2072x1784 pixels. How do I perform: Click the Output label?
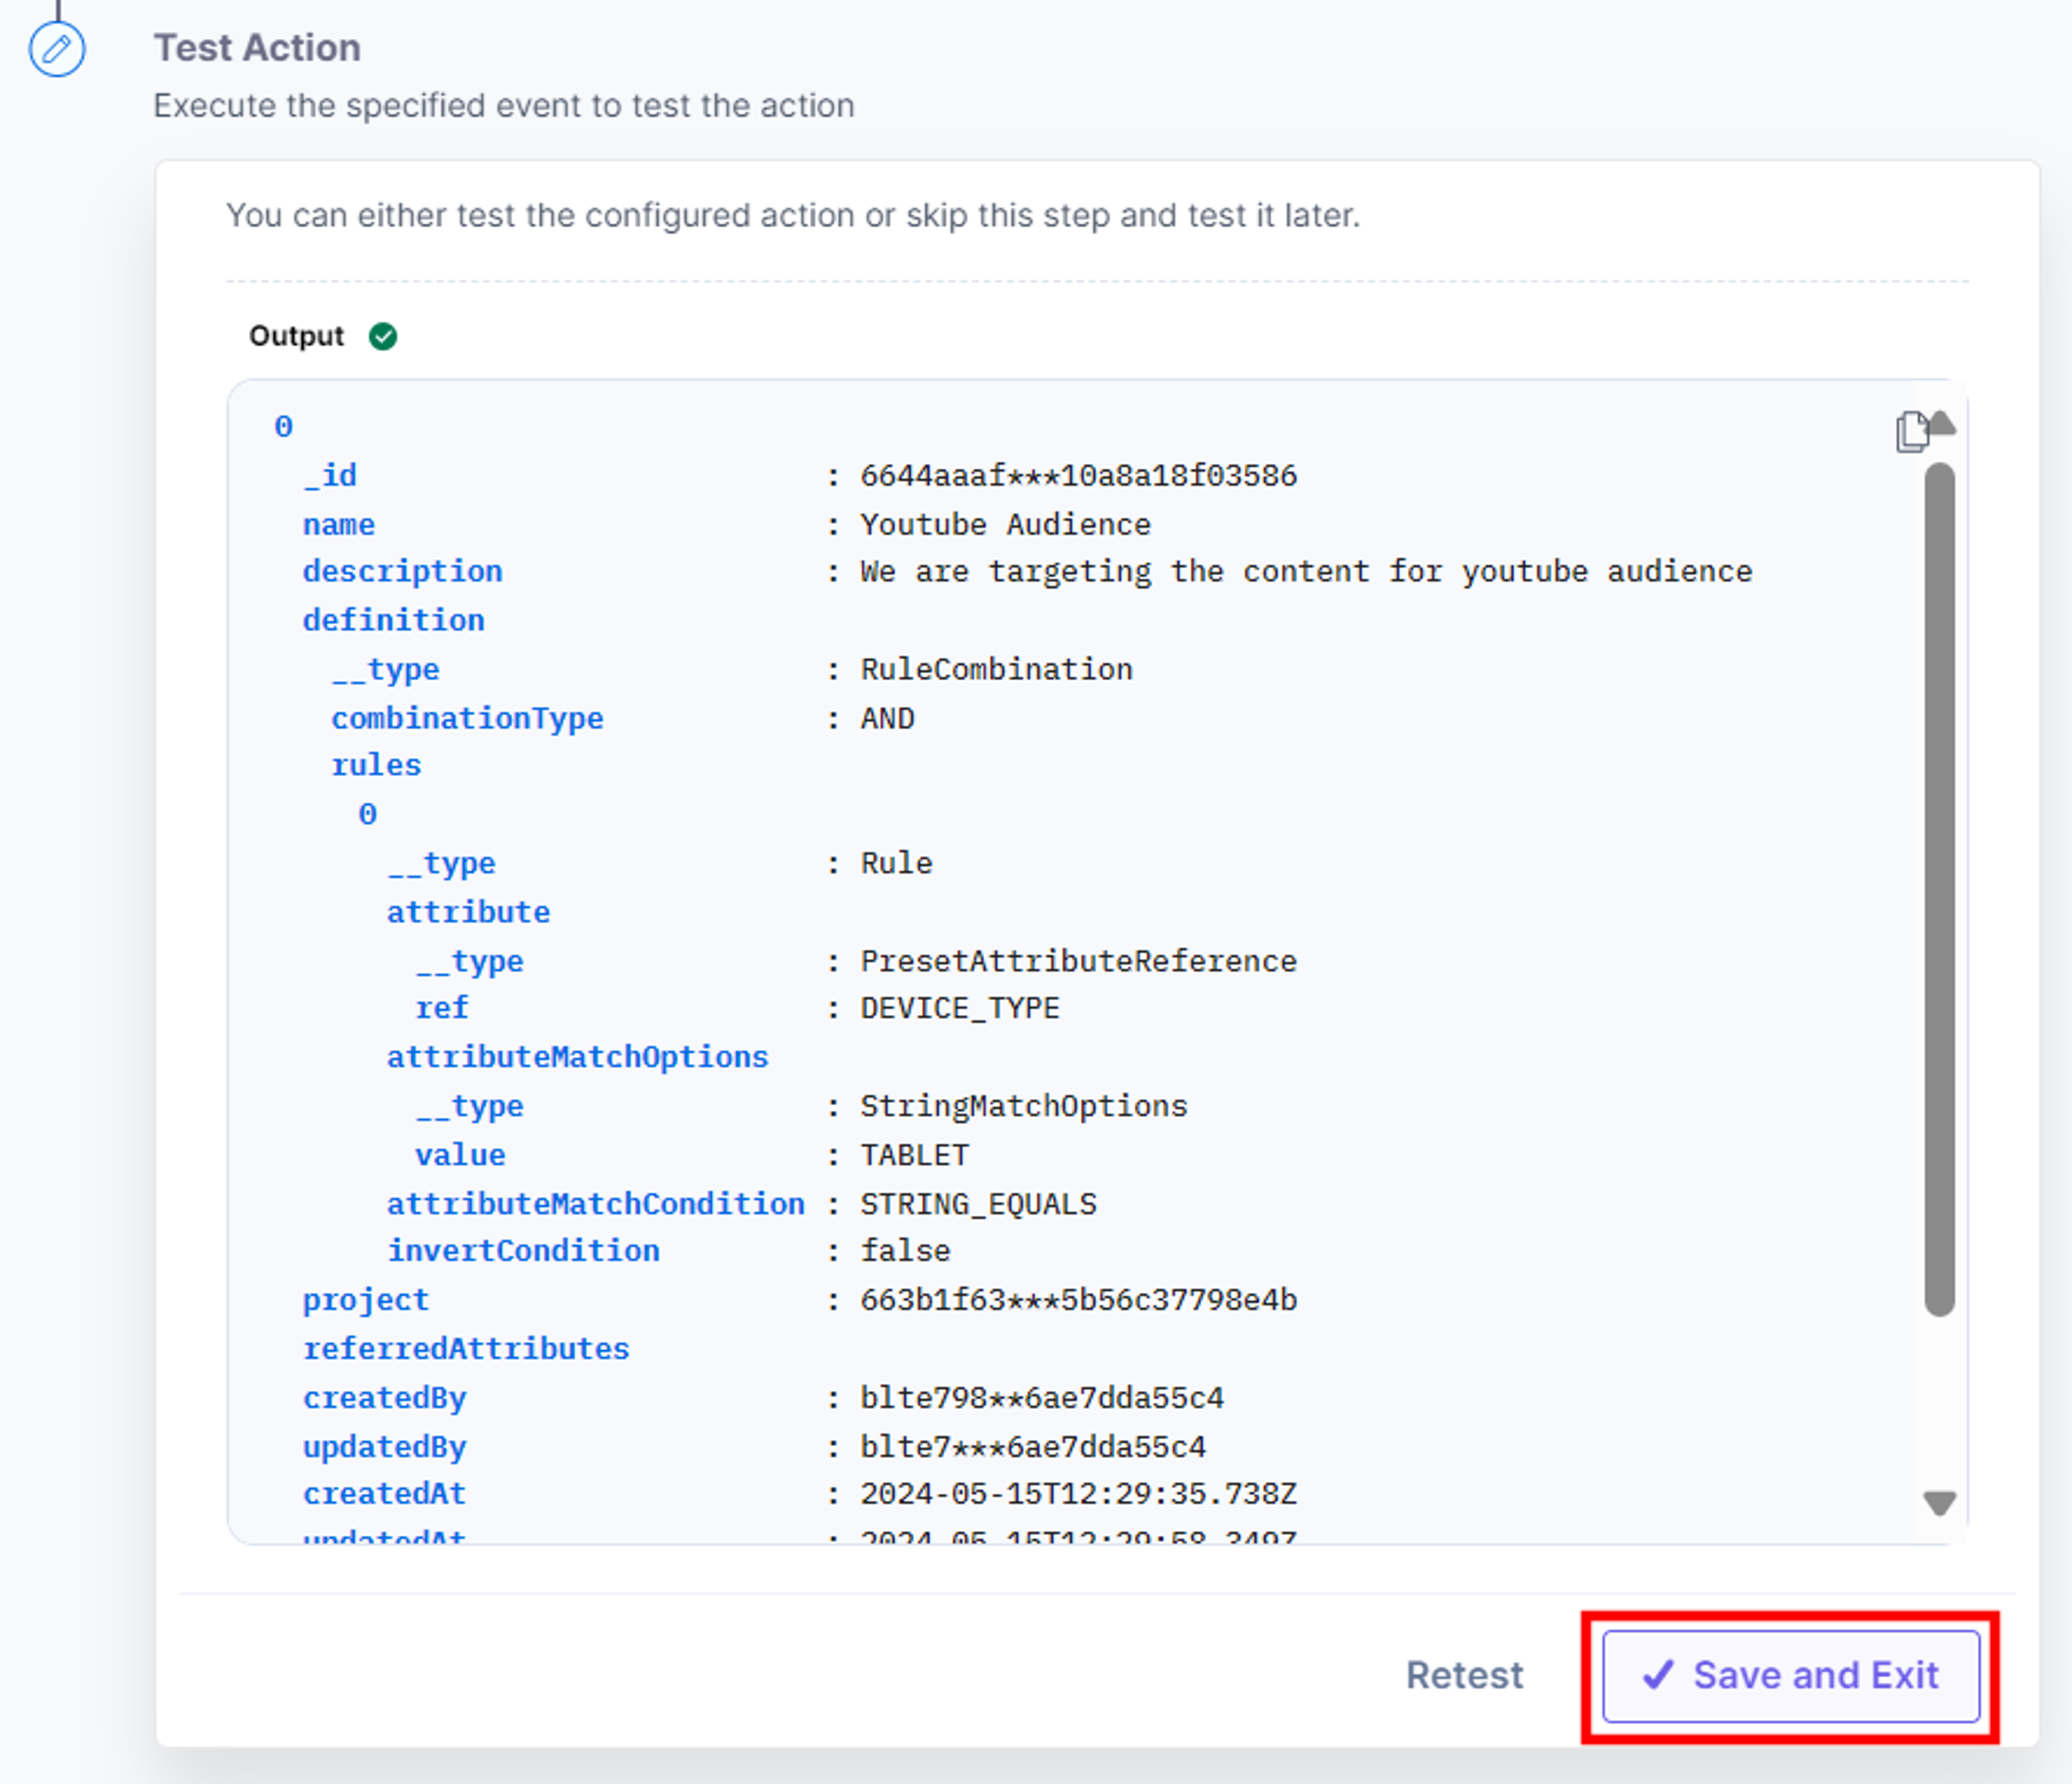point(296,336)
